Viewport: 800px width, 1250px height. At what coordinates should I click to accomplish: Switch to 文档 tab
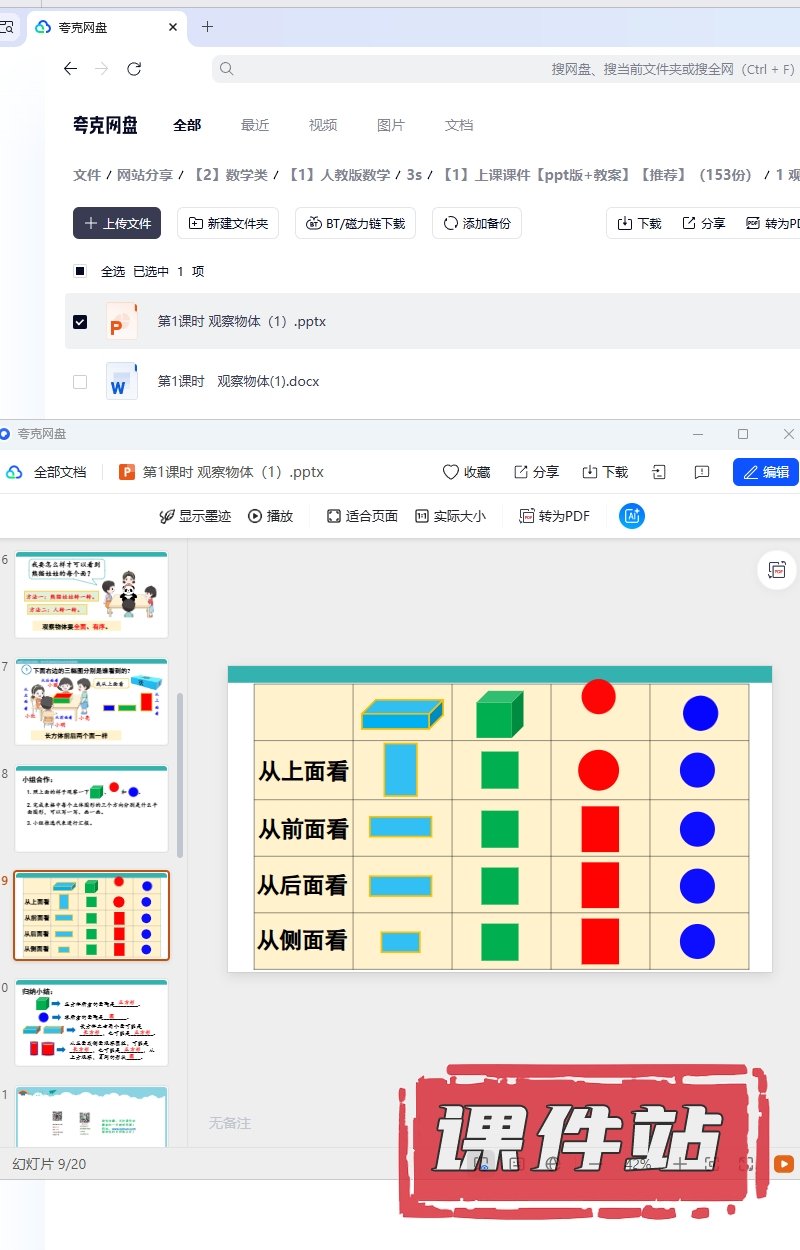pos(459,125)
